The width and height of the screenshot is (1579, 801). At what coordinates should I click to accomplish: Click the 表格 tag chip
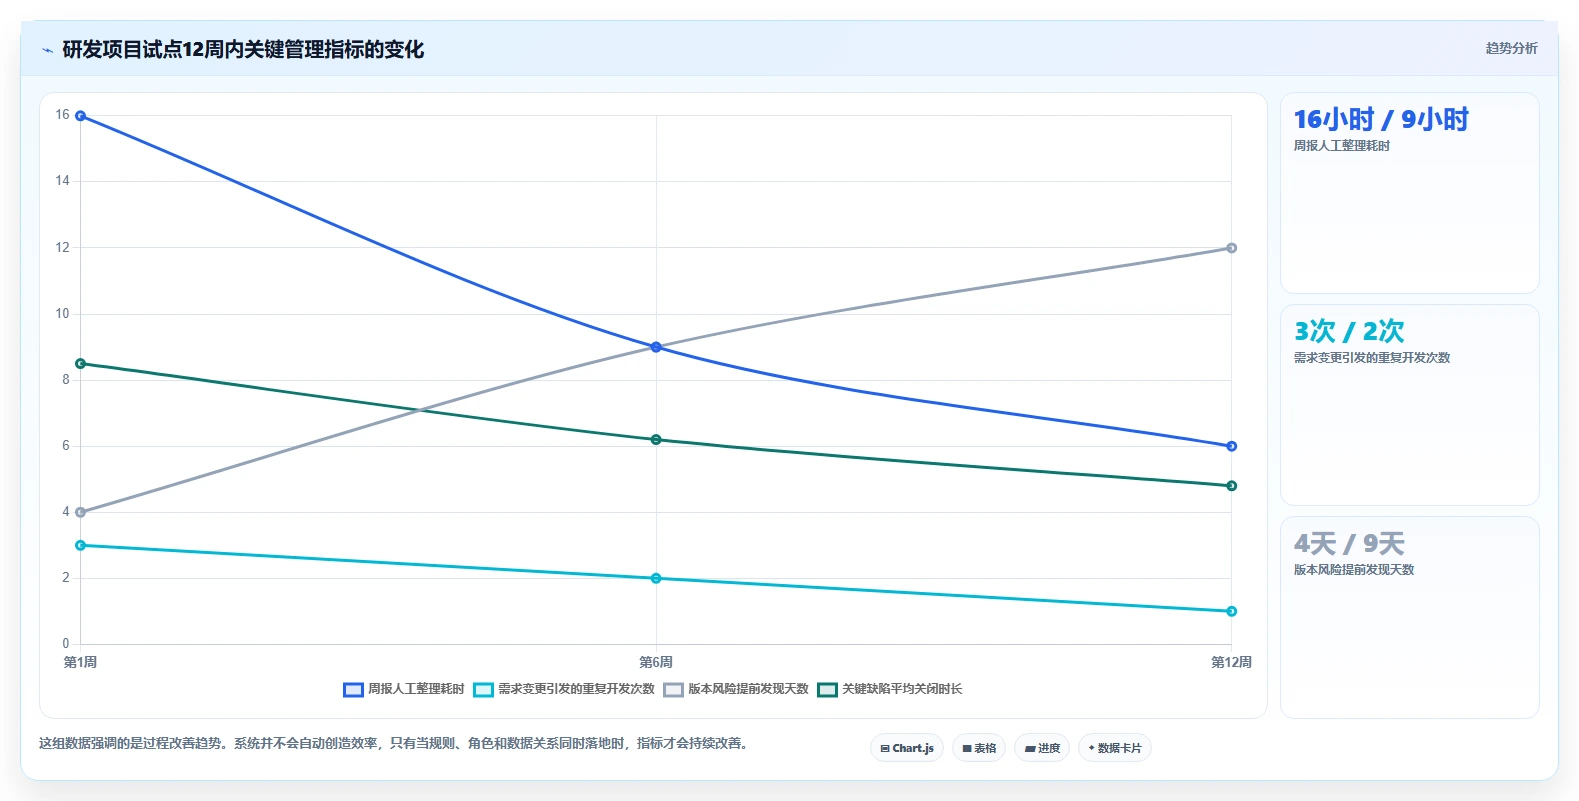click(979, 748)
